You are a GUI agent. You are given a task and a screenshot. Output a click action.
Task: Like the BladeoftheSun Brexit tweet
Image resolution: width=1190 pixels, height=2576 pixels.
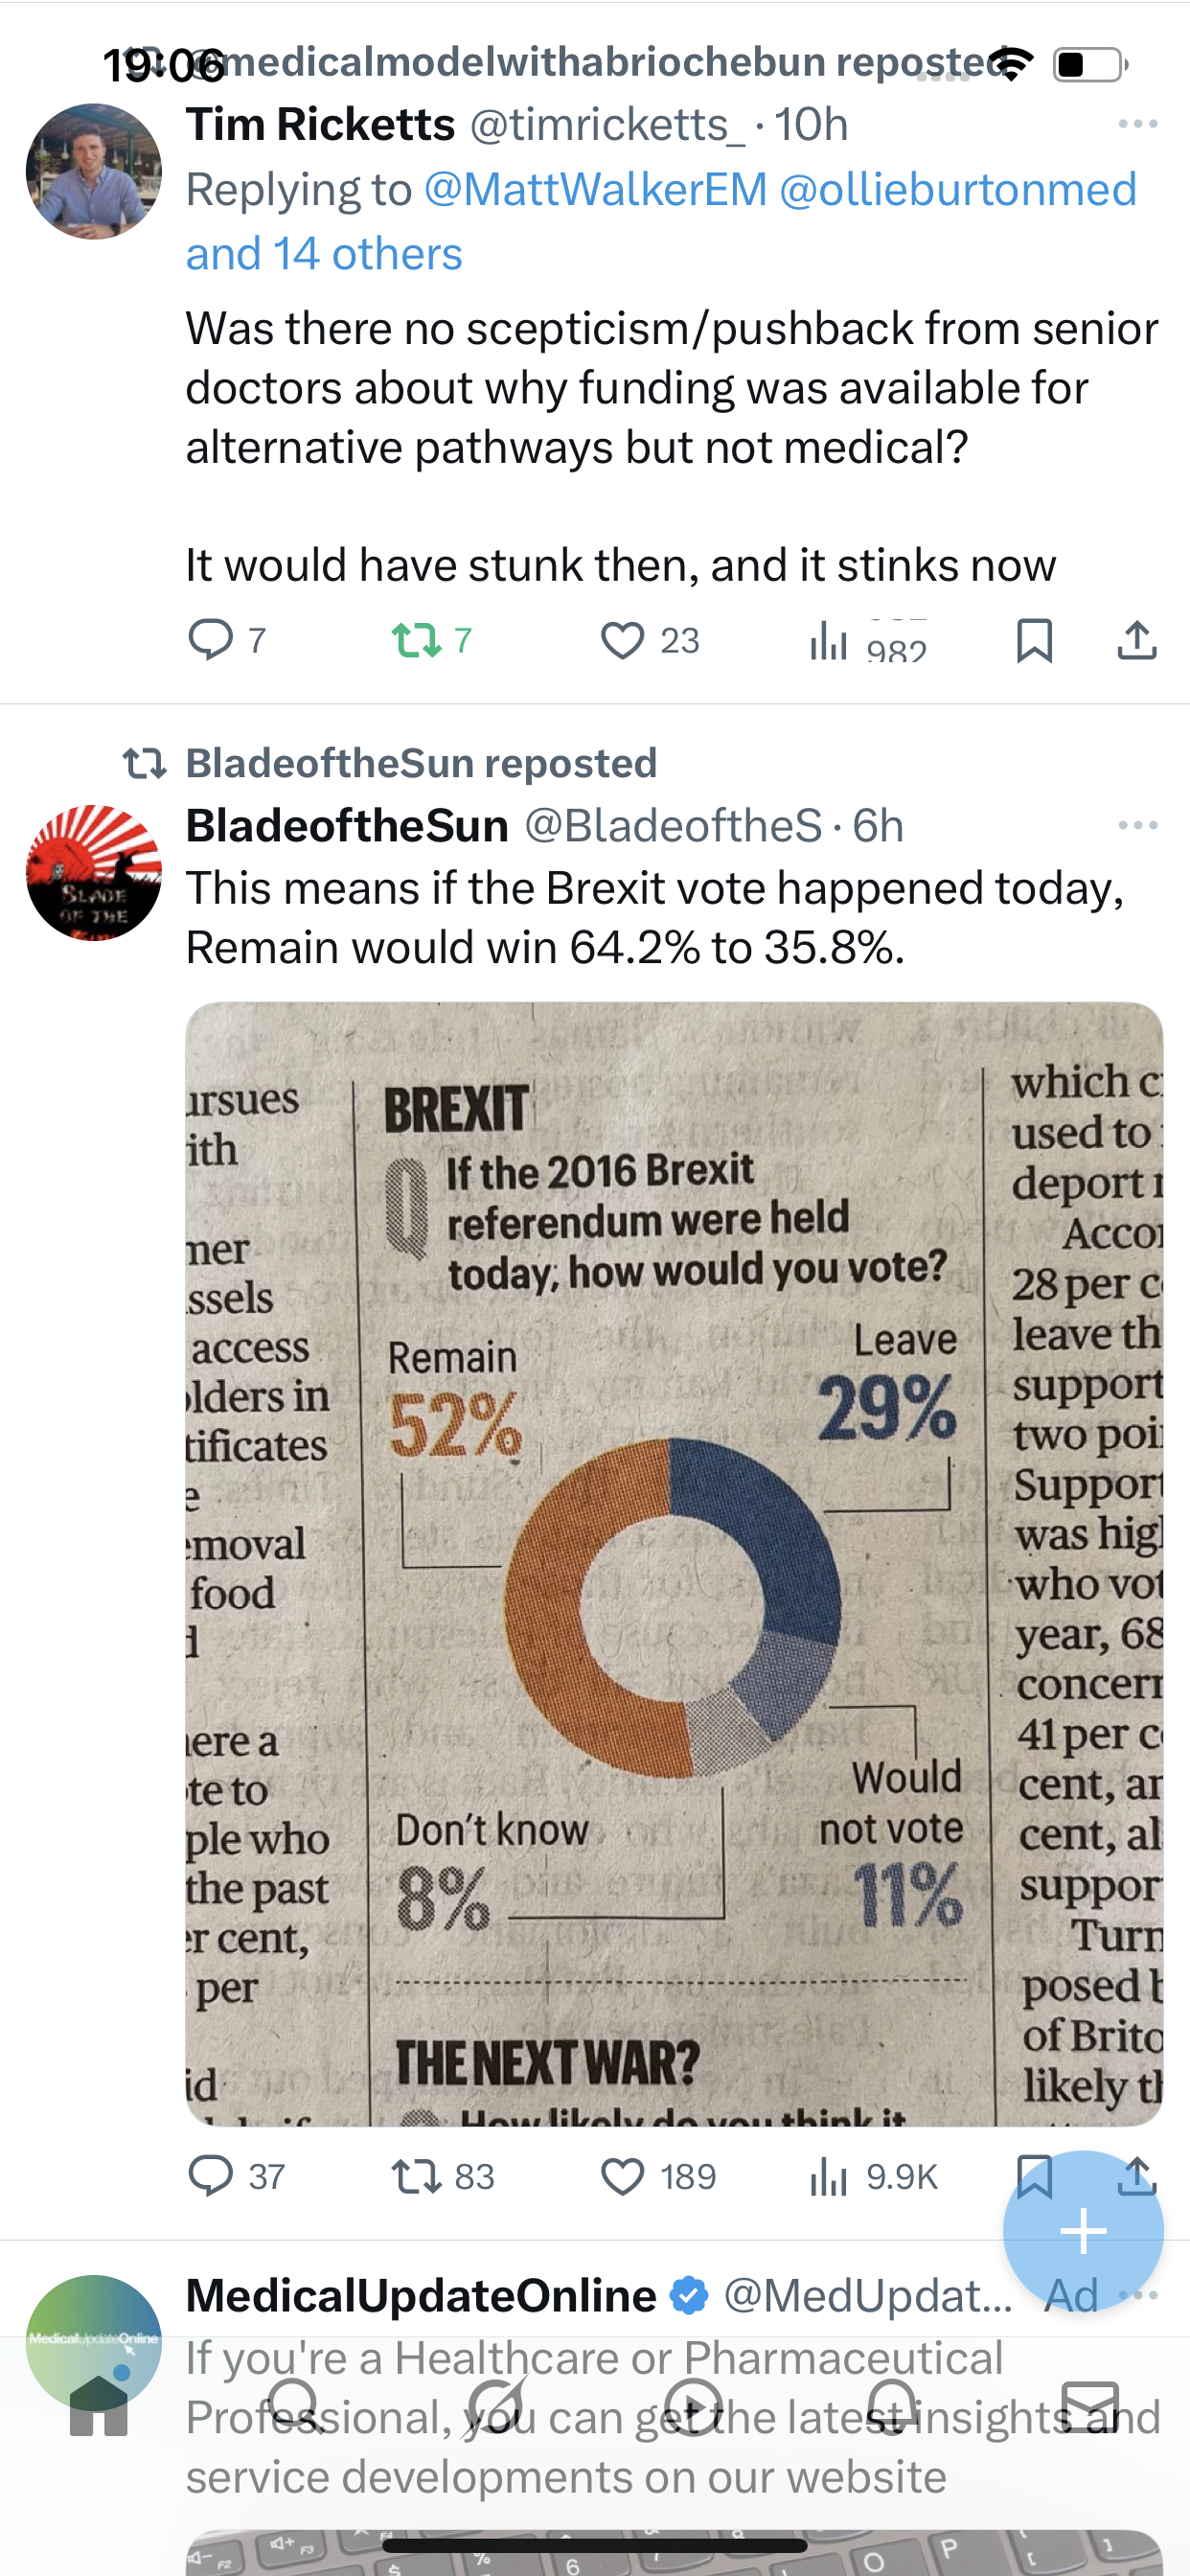[x=622, y=2176]
